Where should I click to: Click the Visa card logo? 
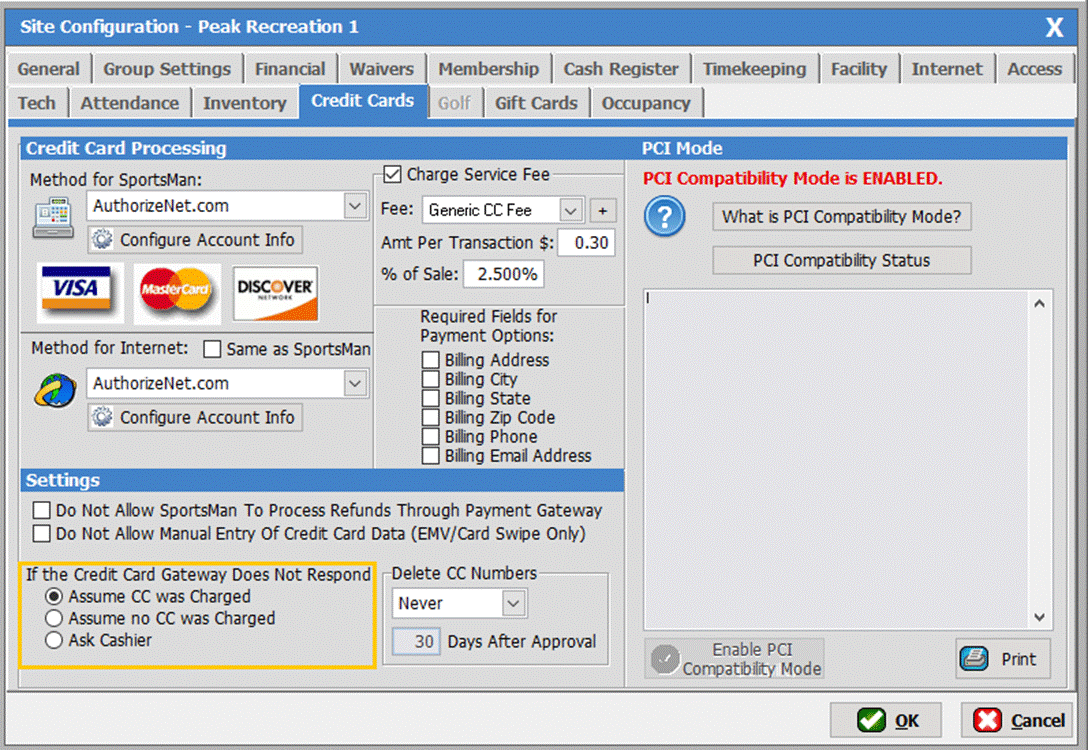pos(79,291)
